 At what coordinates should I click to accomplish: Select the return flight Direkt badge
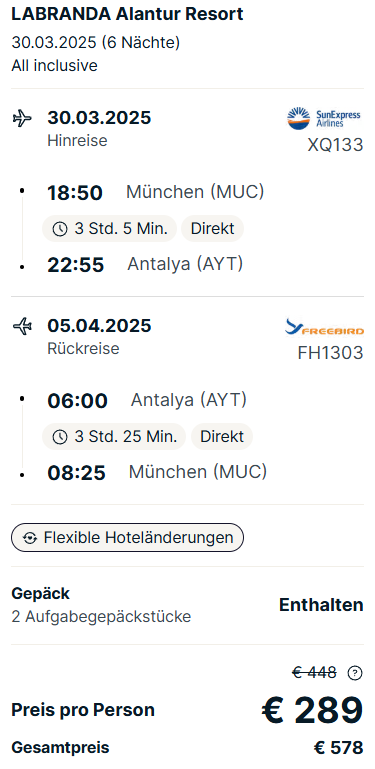click(x=222, y=436)
